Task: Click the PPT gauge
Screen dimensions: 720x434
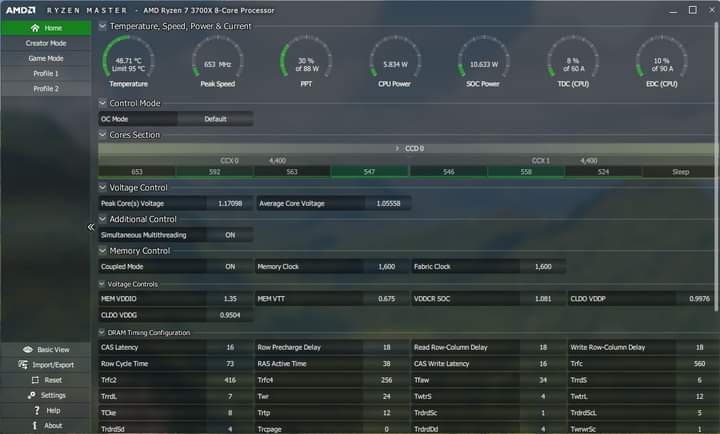Action: [x=306, y=62]
